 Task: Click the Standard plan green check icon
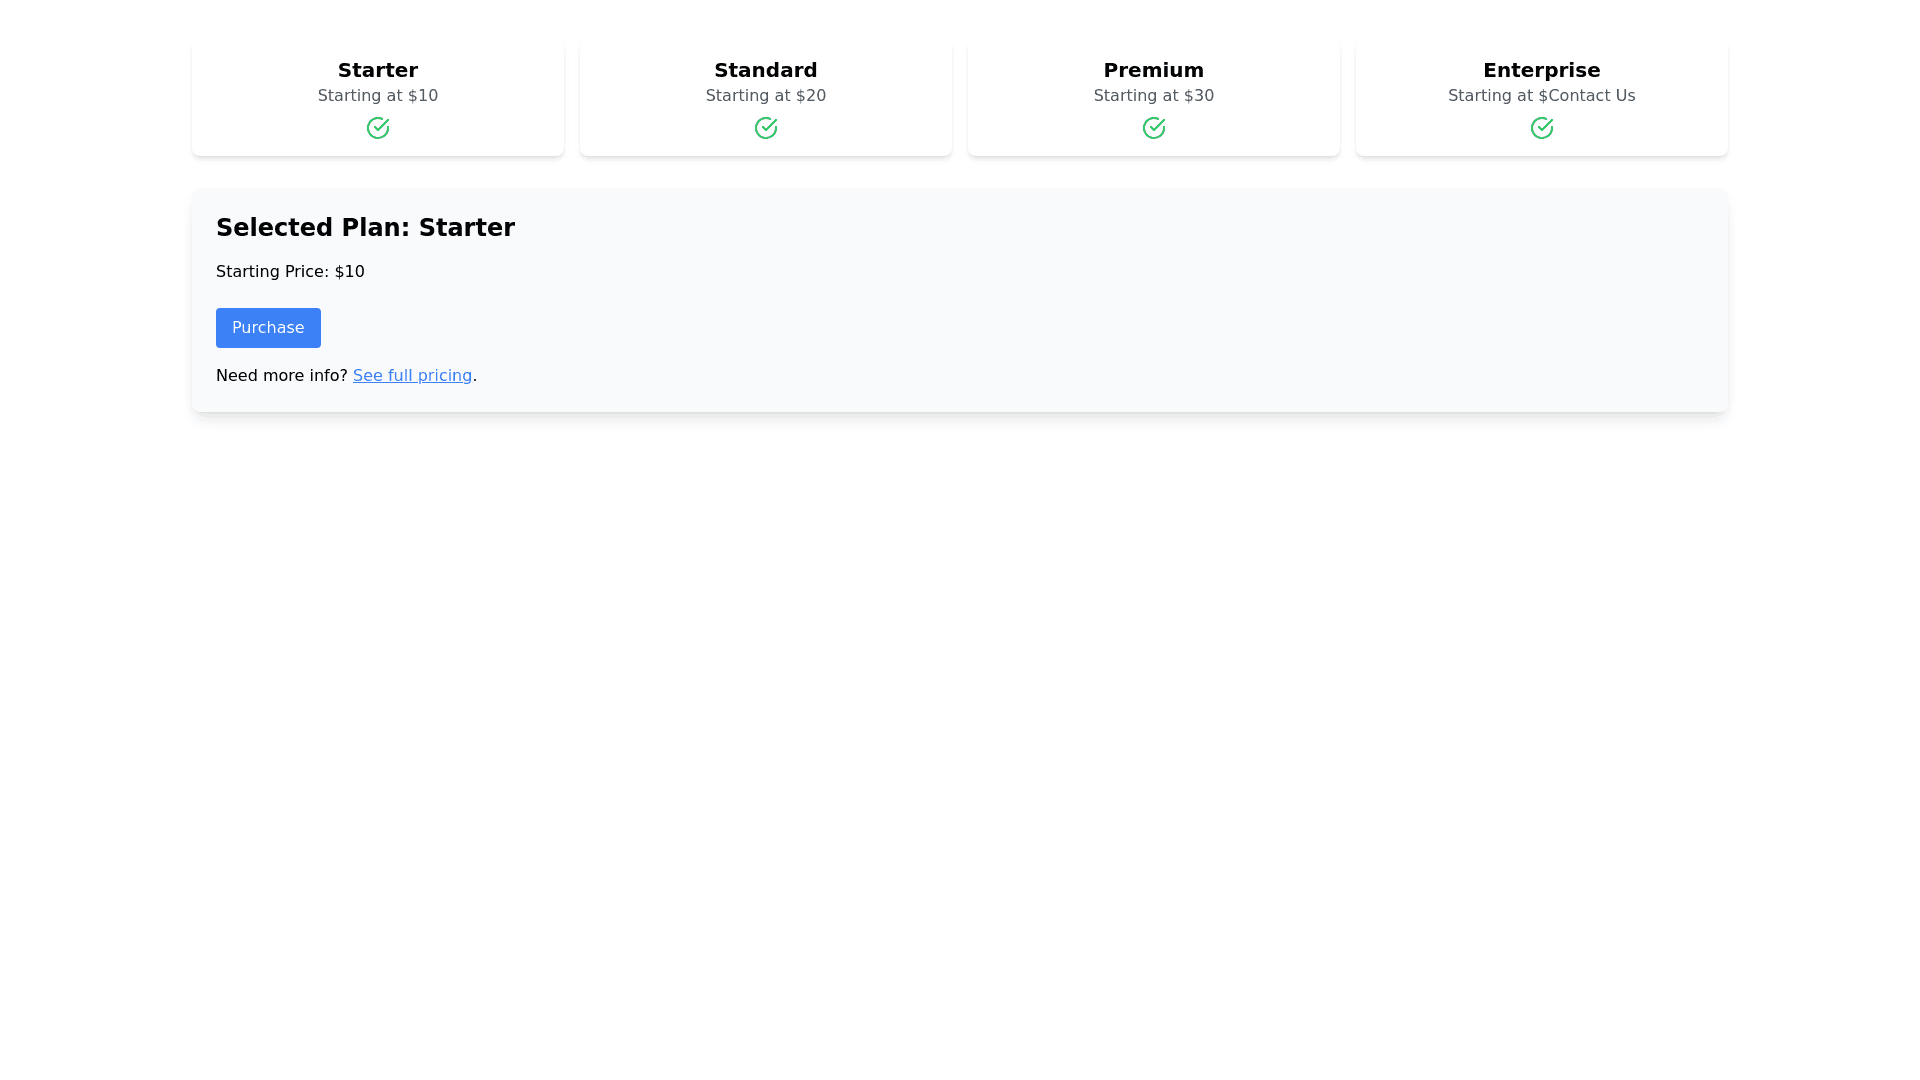pos(765,128)
